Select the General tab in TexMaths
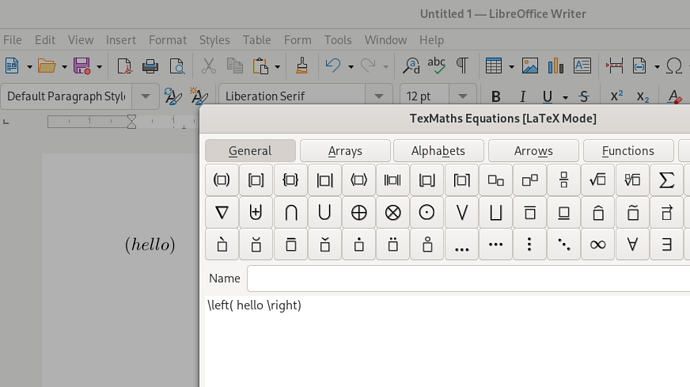 pos(250,151)
